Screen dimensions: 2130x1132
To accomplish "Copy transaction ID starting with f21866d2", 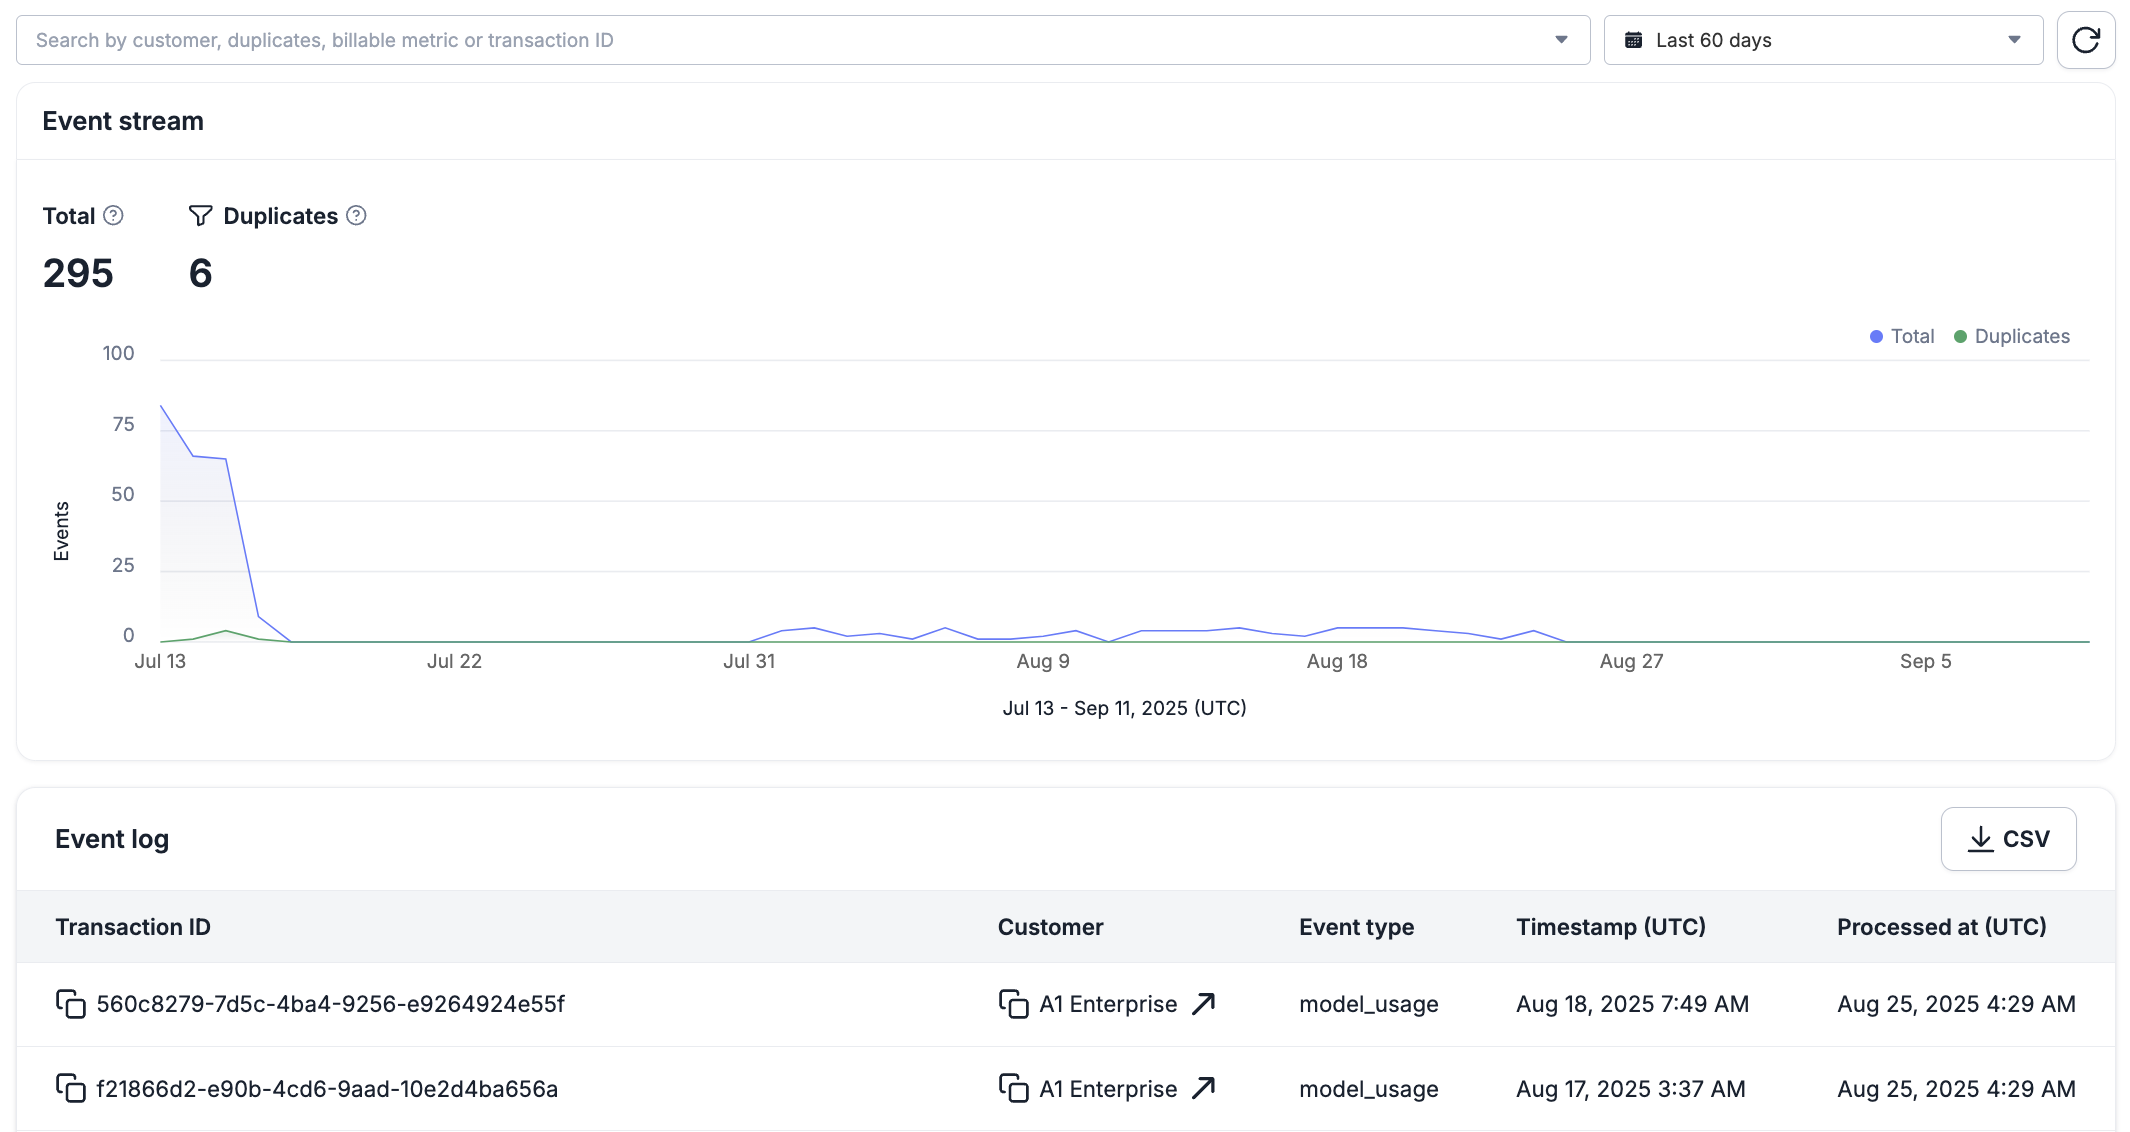I will pyautogui.click(x=71, y=1088).
